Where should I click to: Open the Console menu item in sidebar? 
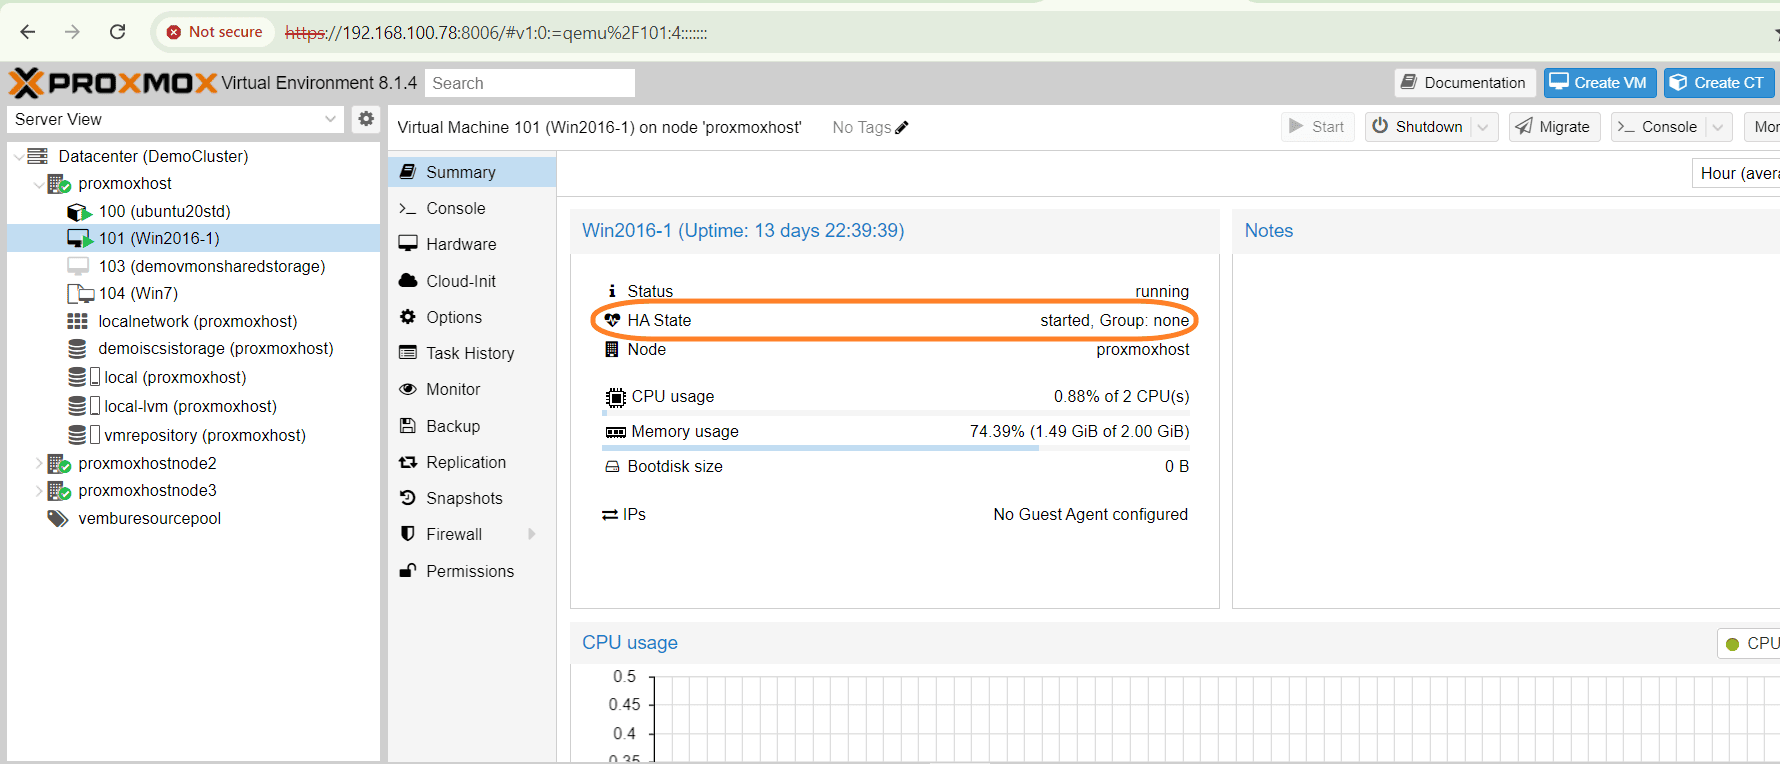click(472, 208)
